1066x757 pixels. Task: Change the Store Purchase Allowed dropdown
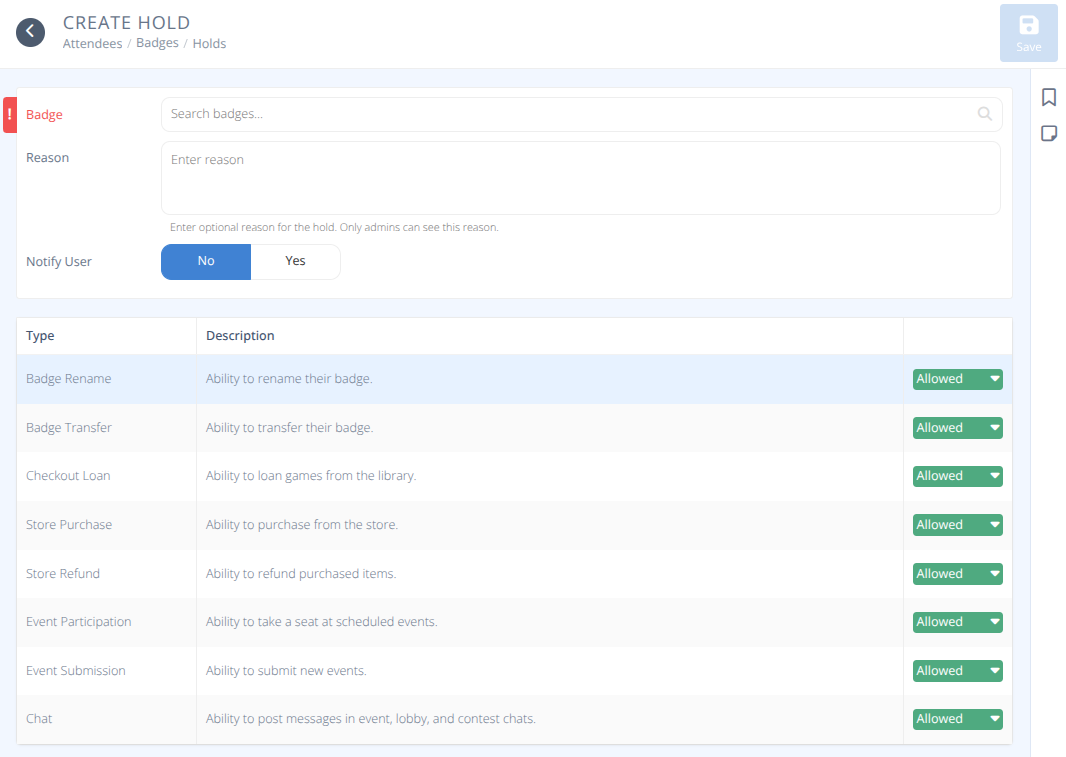click(957, 525)
